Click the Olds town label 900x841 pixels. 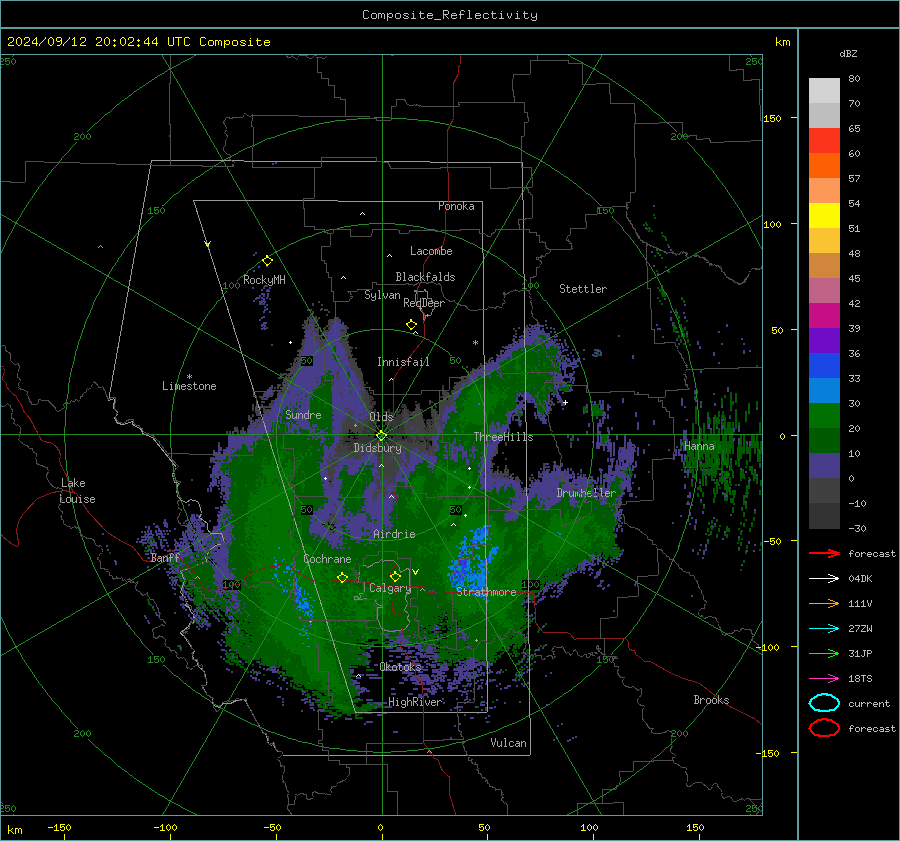click(x=381, y=416)
